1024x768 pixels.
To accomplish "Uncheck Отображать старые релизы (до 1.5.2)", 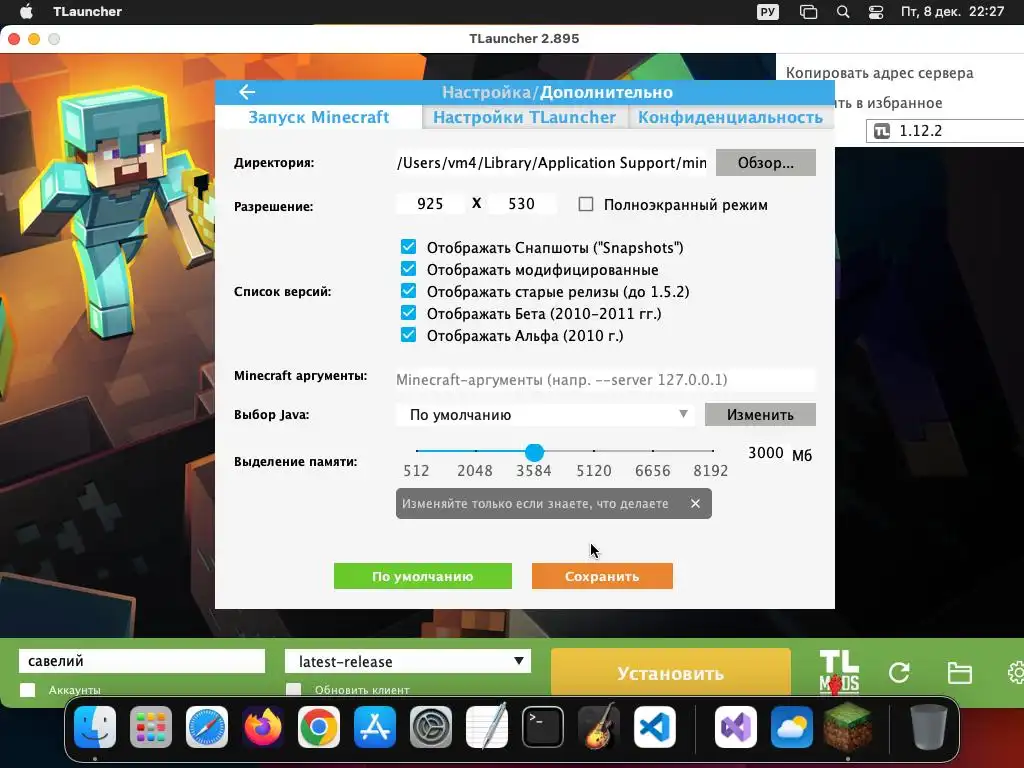I will [x=408, y=291].
